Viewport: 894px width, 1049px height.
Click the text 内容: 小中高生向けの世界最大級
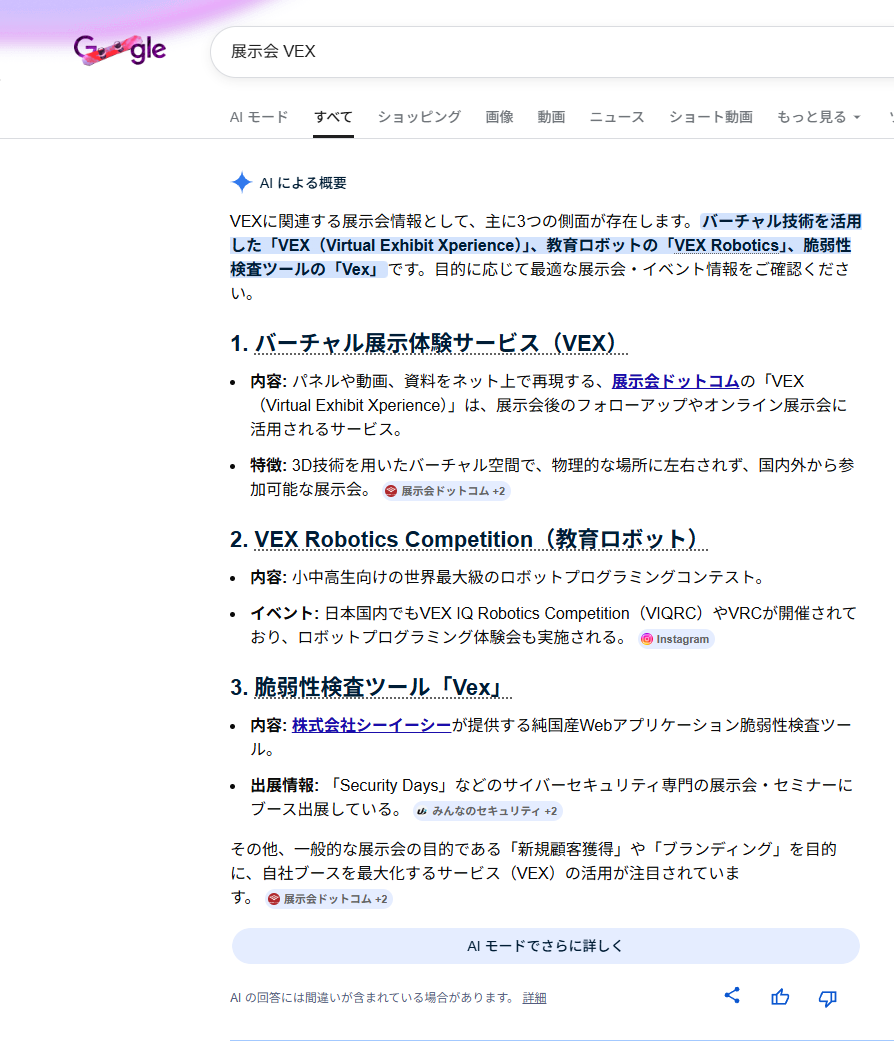(507, 577)
